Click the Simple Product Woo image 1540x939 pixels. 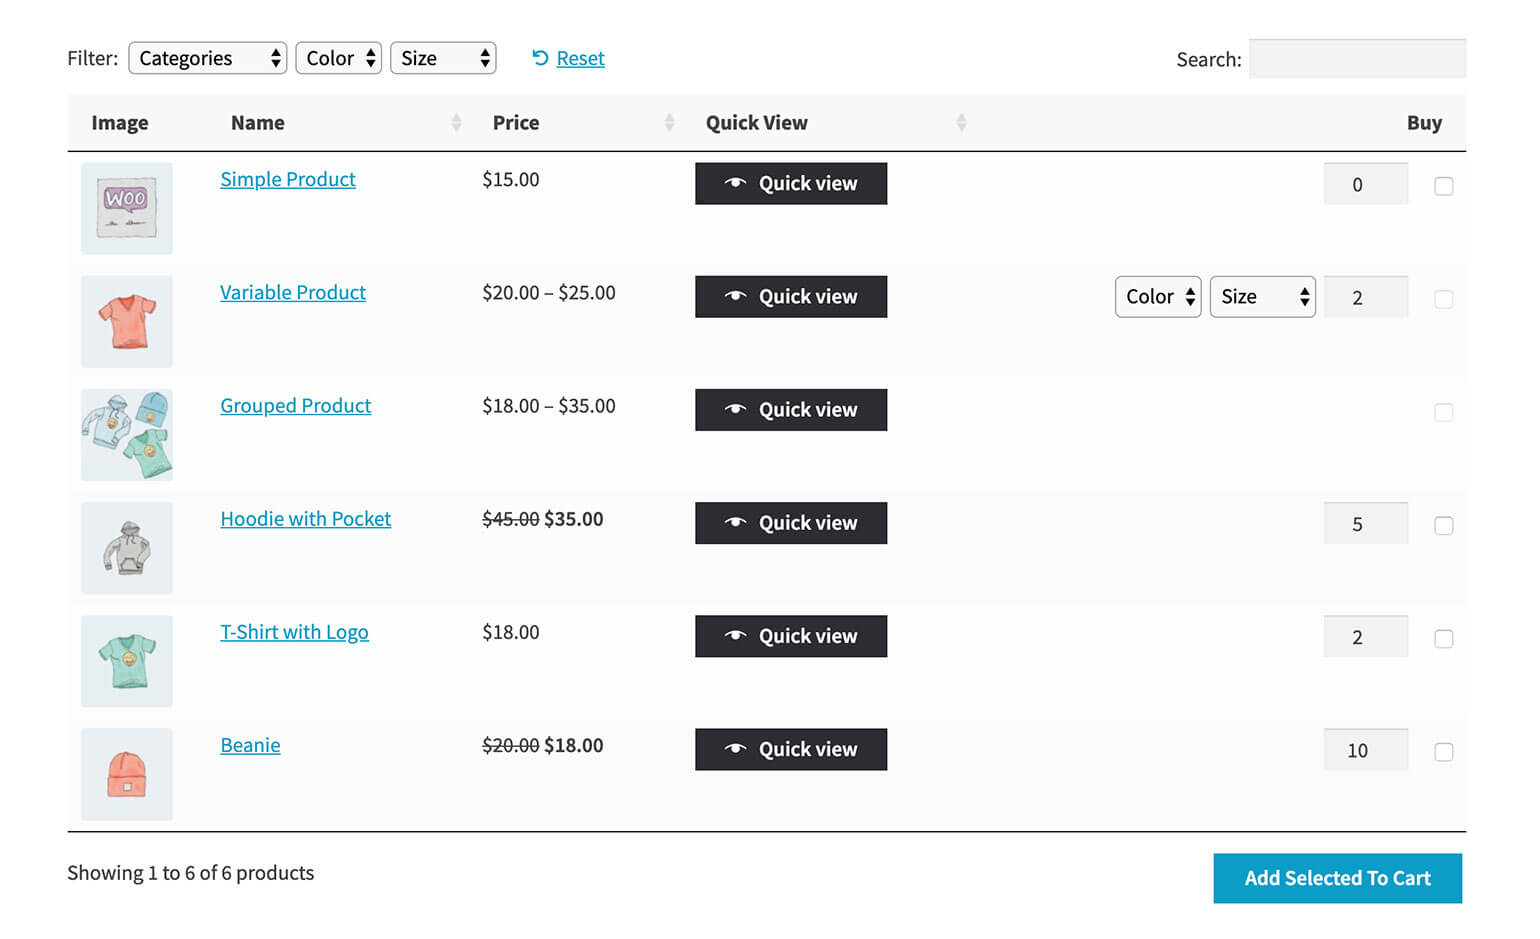click(x=127, y=208)
